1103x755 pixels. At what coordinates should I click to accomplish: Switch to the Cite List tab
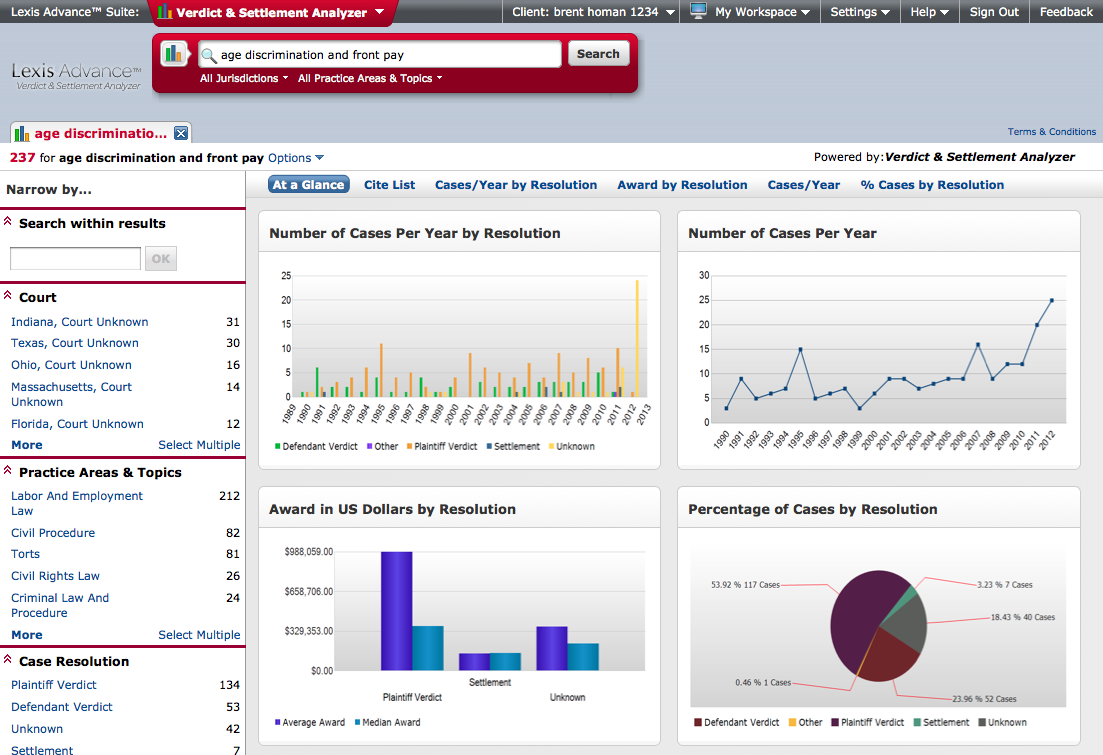click(390, 184)
